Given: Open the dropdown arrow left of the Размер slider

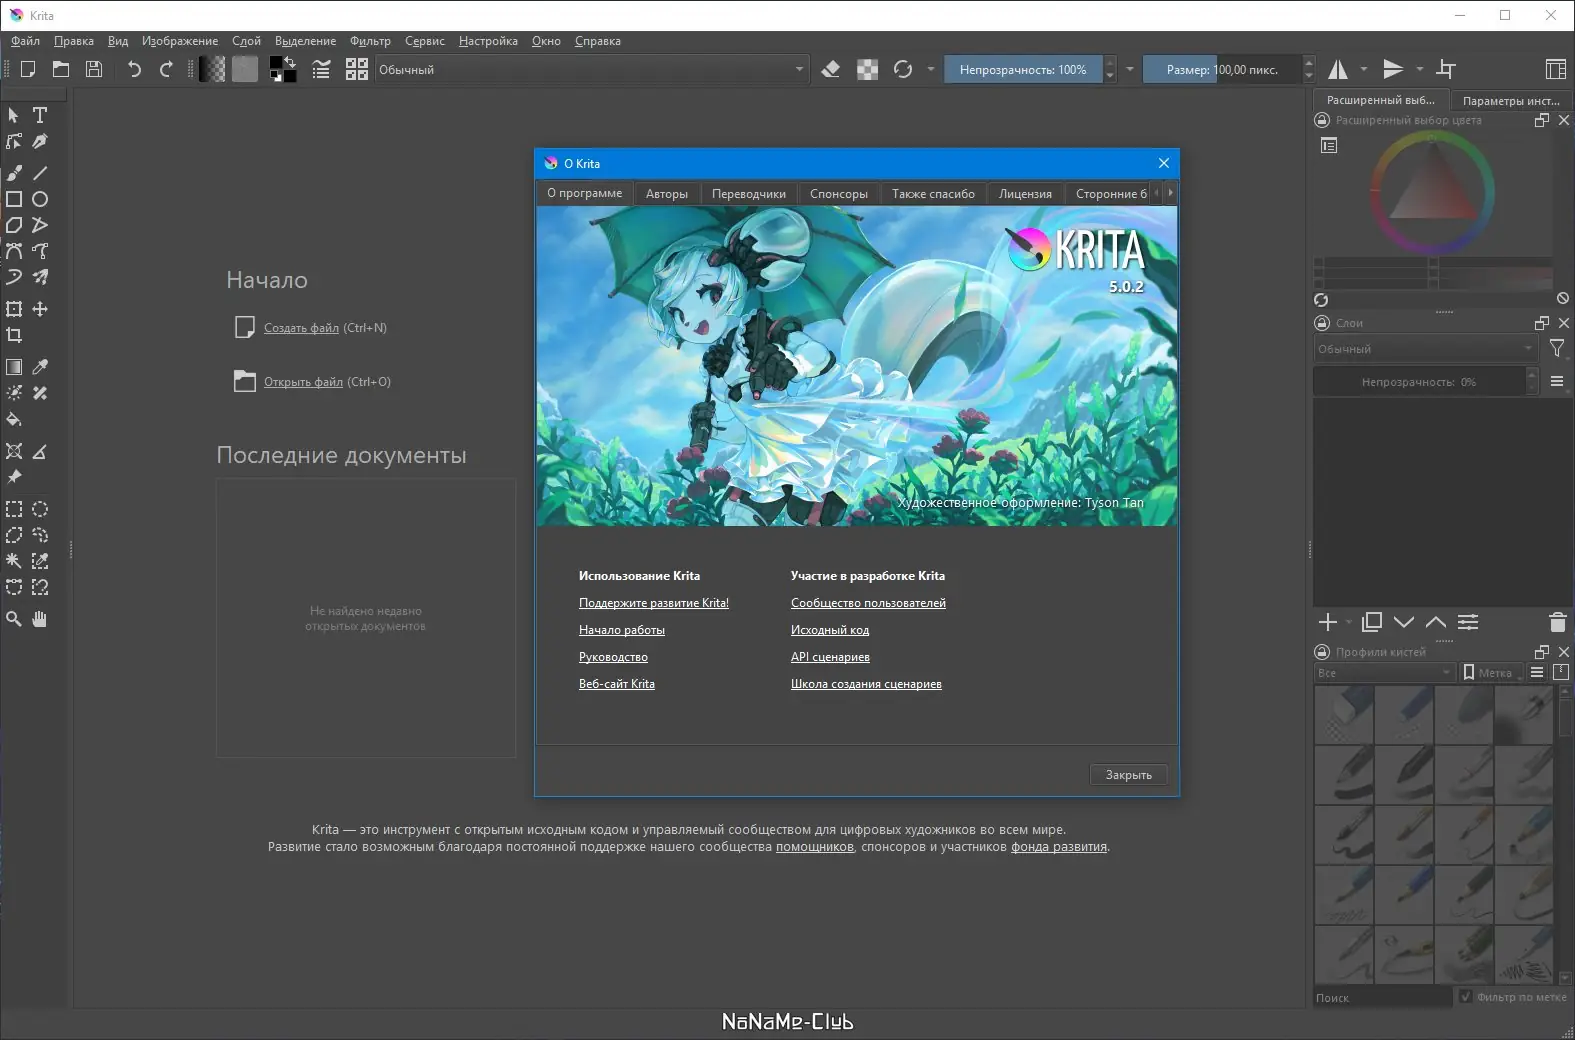Looking at the screenshot, I should coord(1130,69).
